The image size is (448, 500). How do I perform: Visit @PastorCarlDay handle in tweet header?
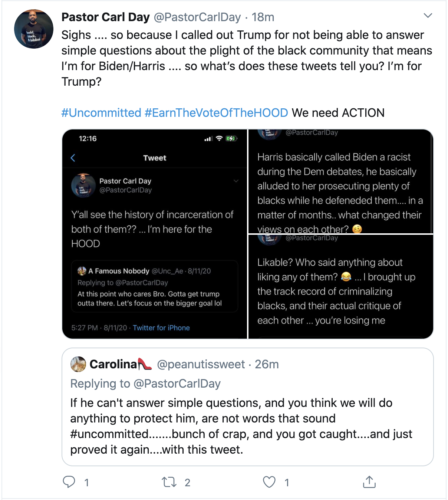[197, 17]
